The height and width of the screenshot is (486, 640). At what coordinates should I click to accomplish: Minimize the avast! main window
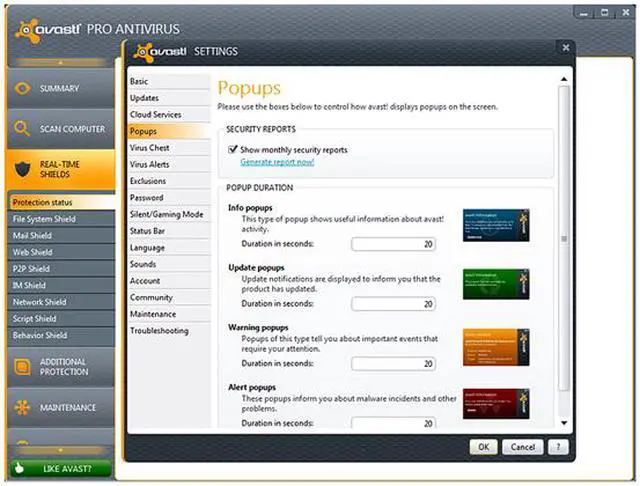click(584, 13)
